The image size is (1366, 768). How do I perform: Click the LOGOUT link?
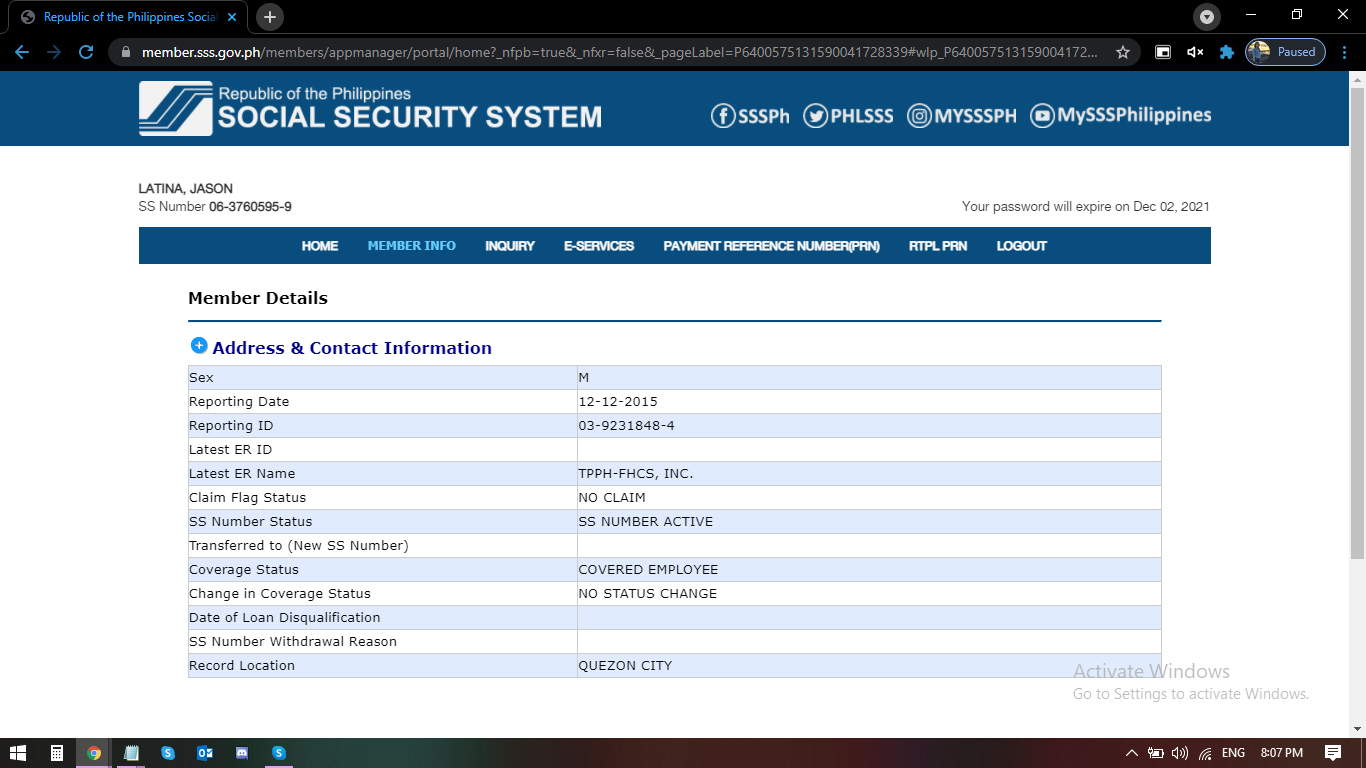pyautogui.click(x=1021, y=246)
